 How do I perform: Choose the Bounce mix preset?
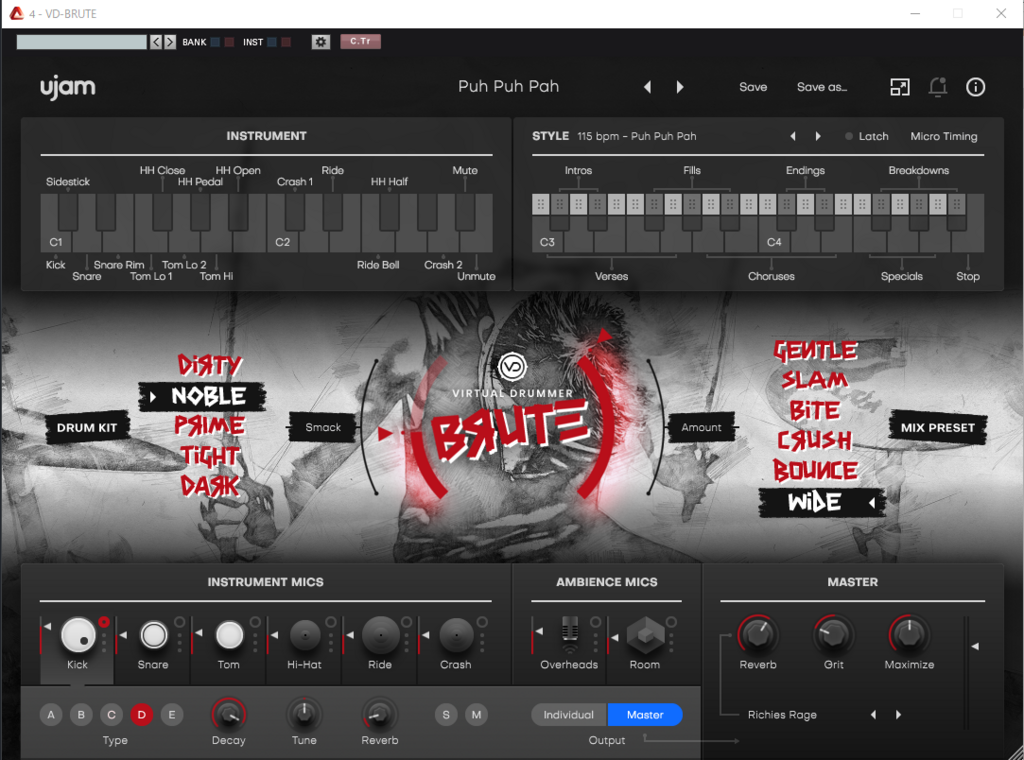[x=816, y=471]
